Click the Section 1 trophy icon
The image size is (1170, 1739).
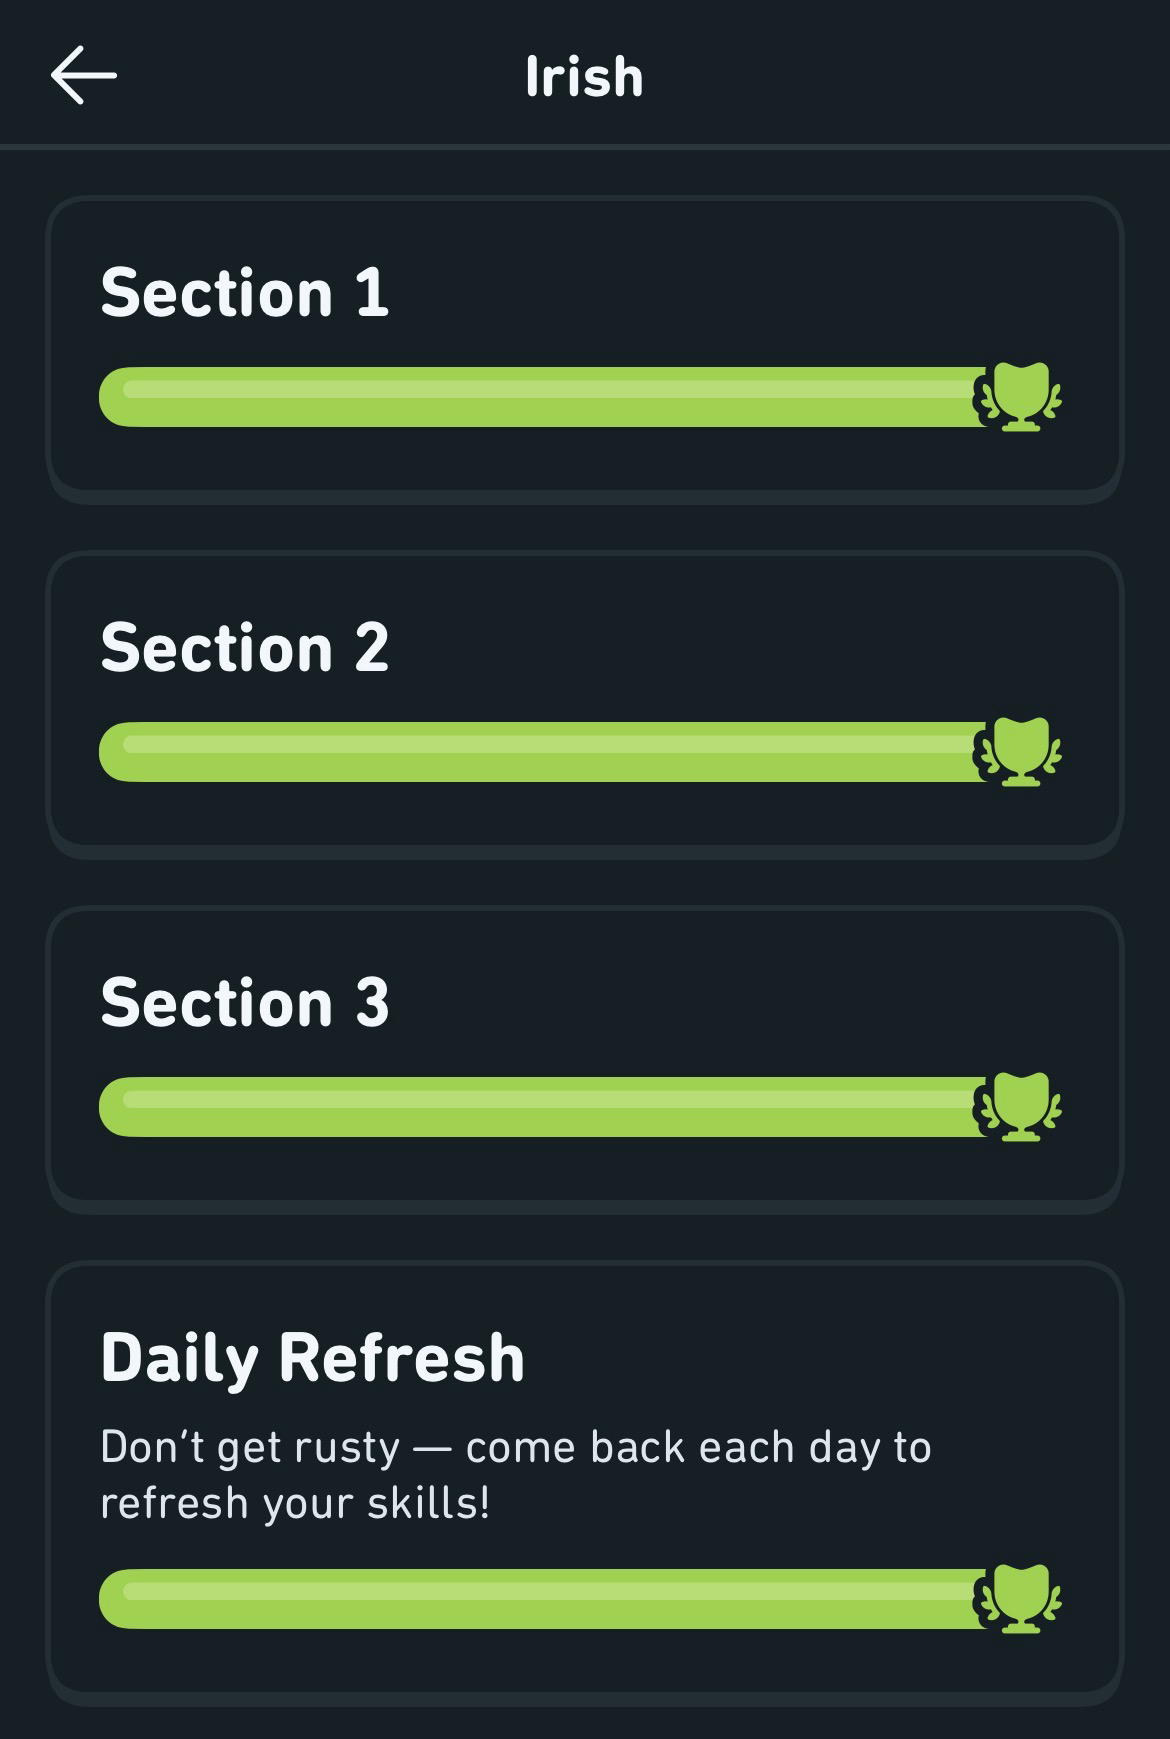1019,397
